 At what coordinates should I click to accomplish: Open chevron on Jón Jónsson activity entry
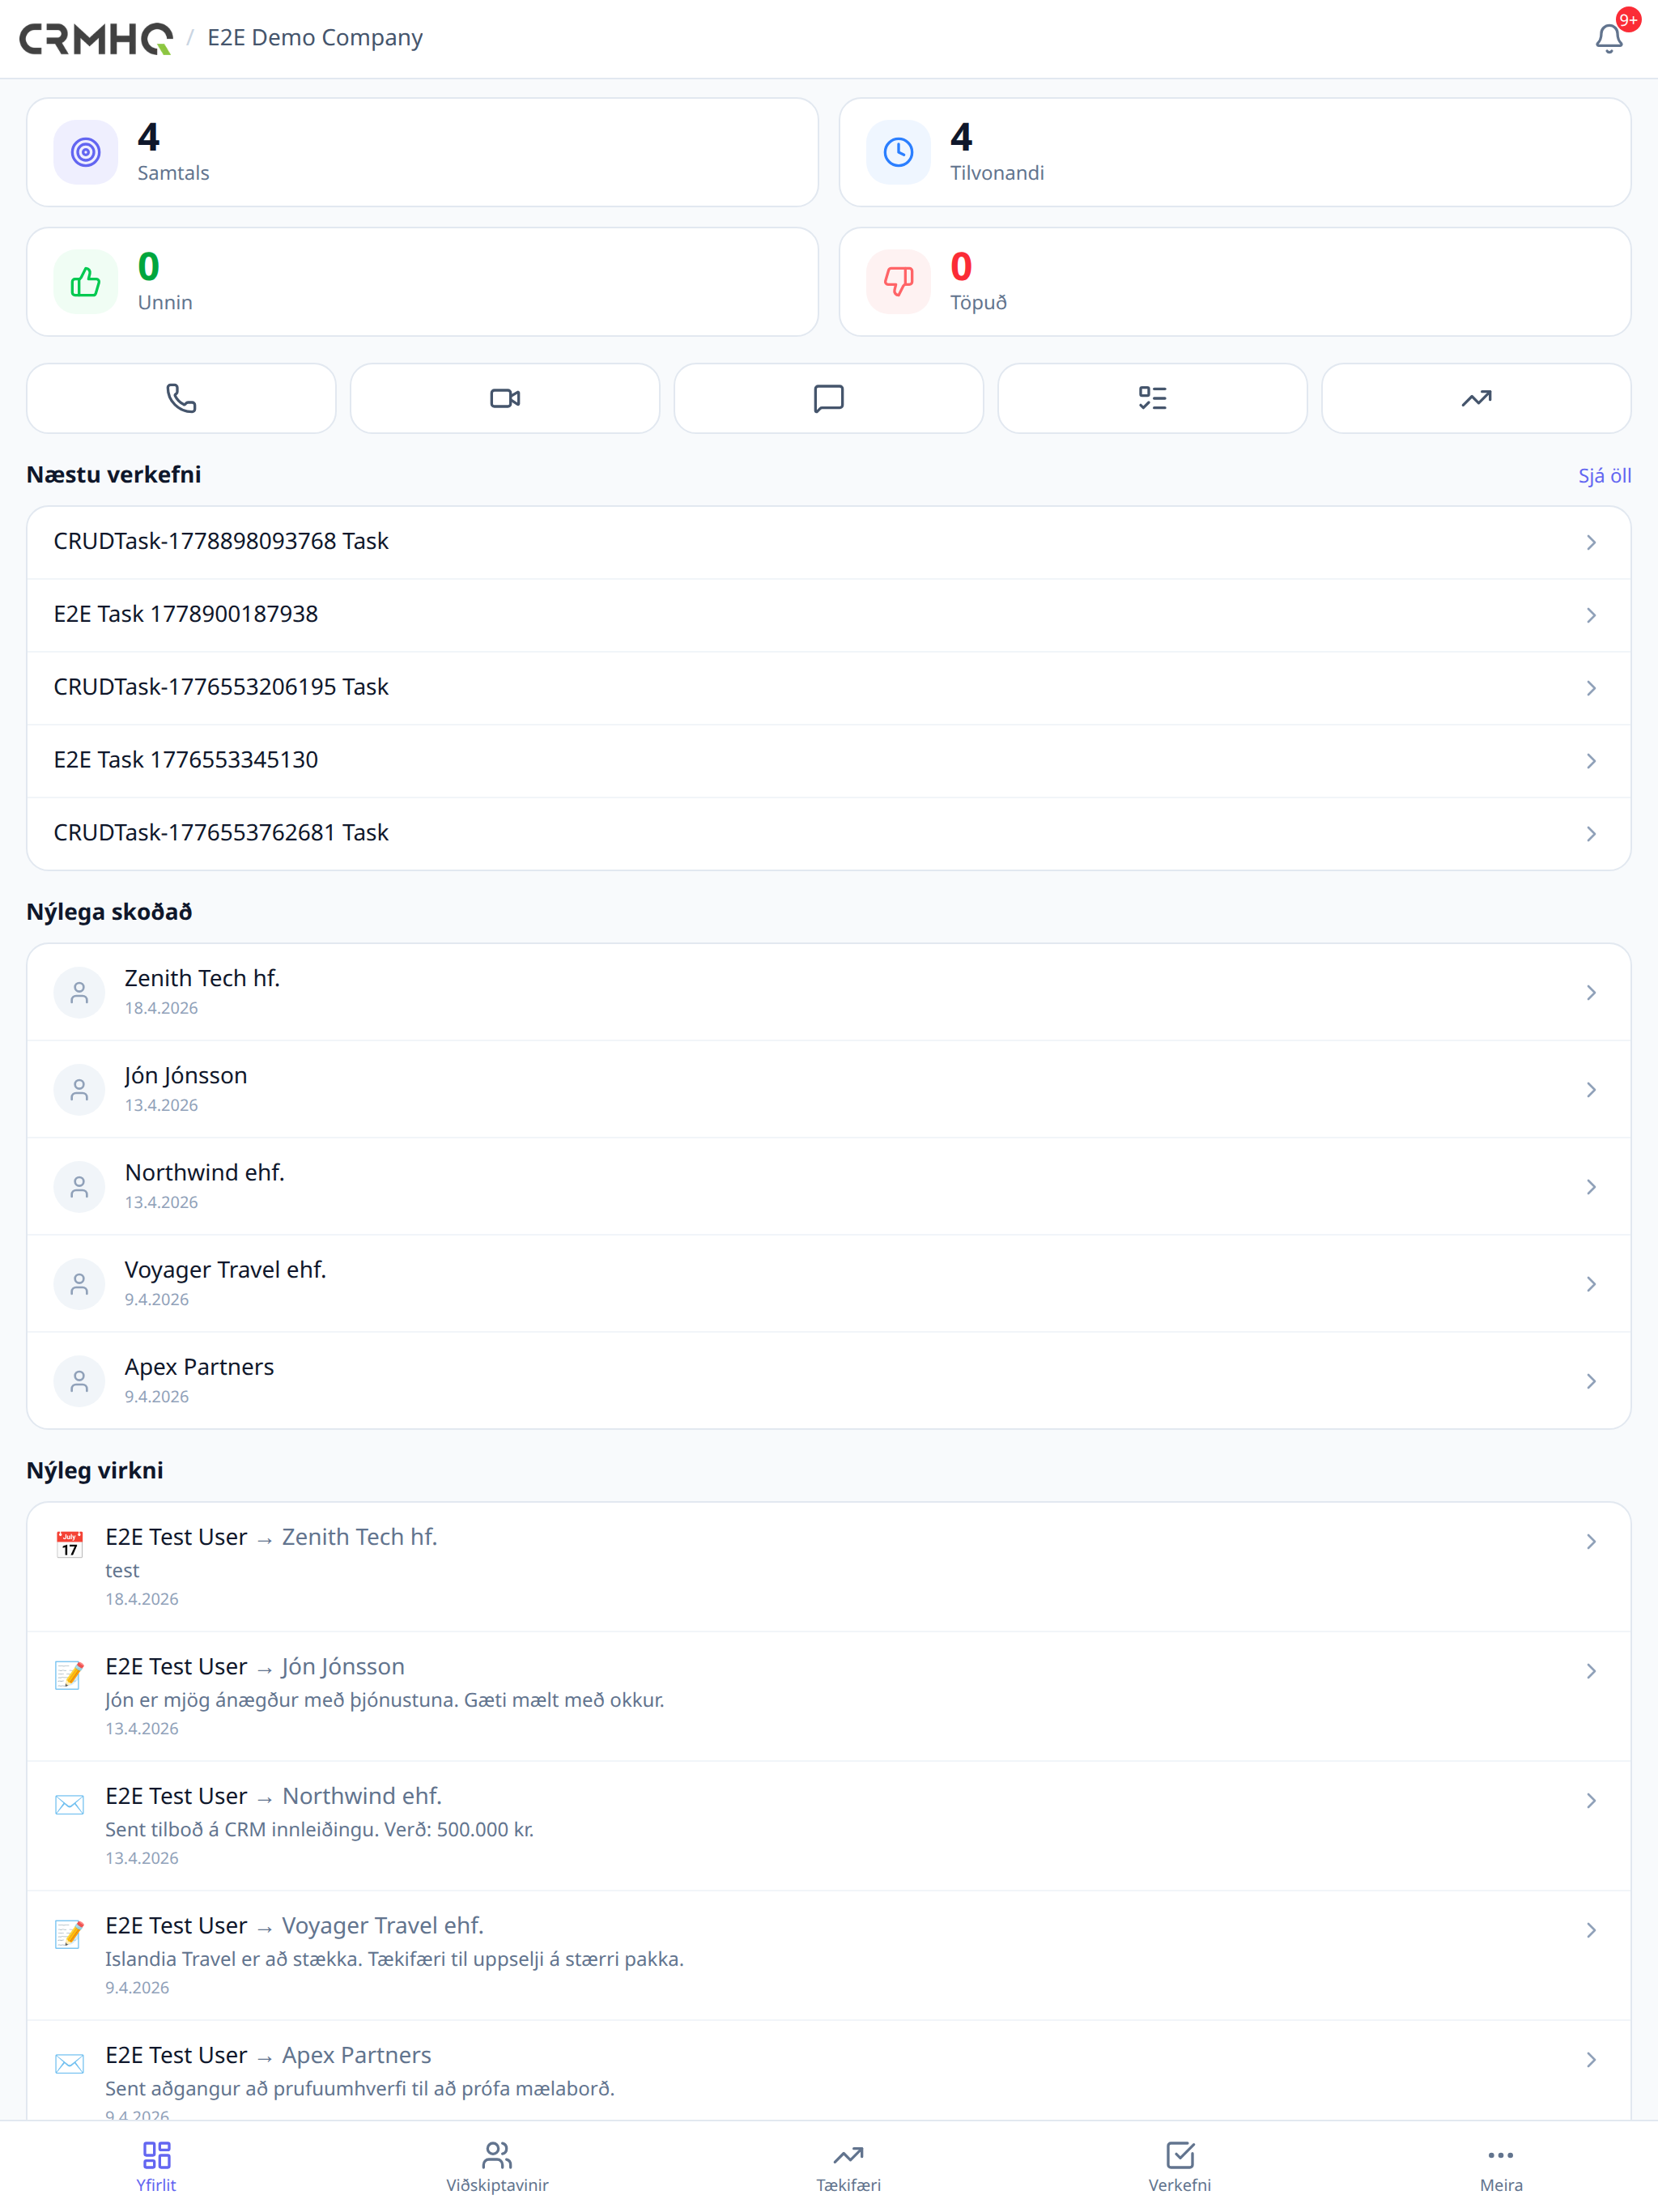[x=1590, y=1671]
